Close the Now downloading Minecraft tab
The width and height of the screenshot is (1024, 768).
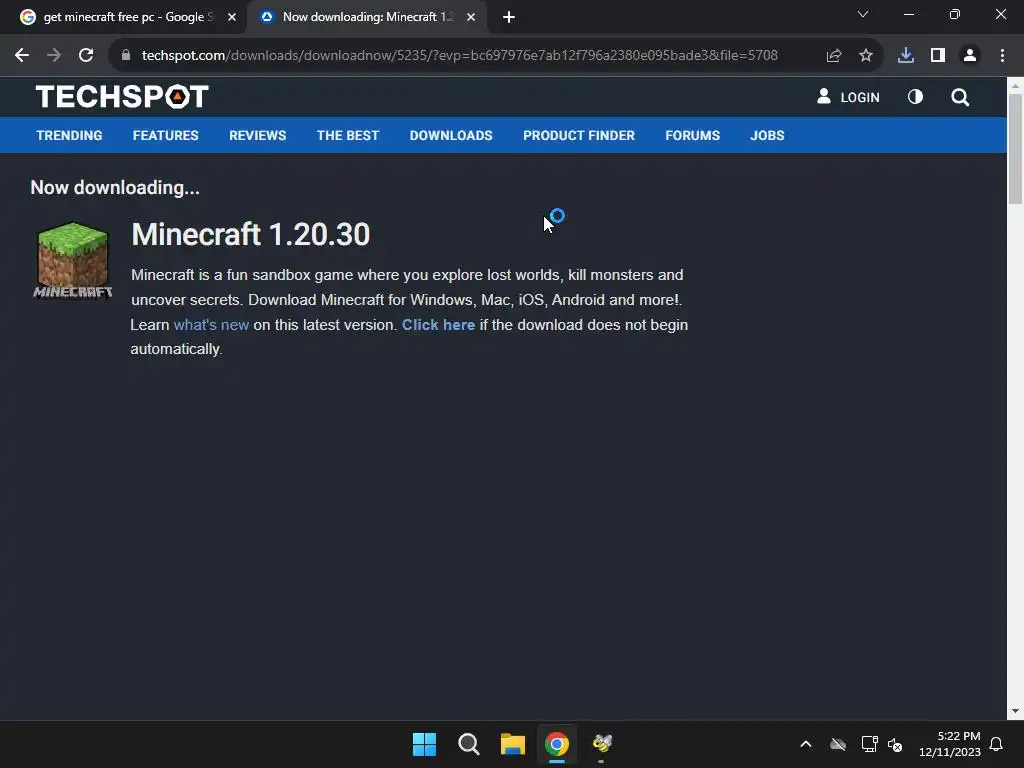[471, 17]
